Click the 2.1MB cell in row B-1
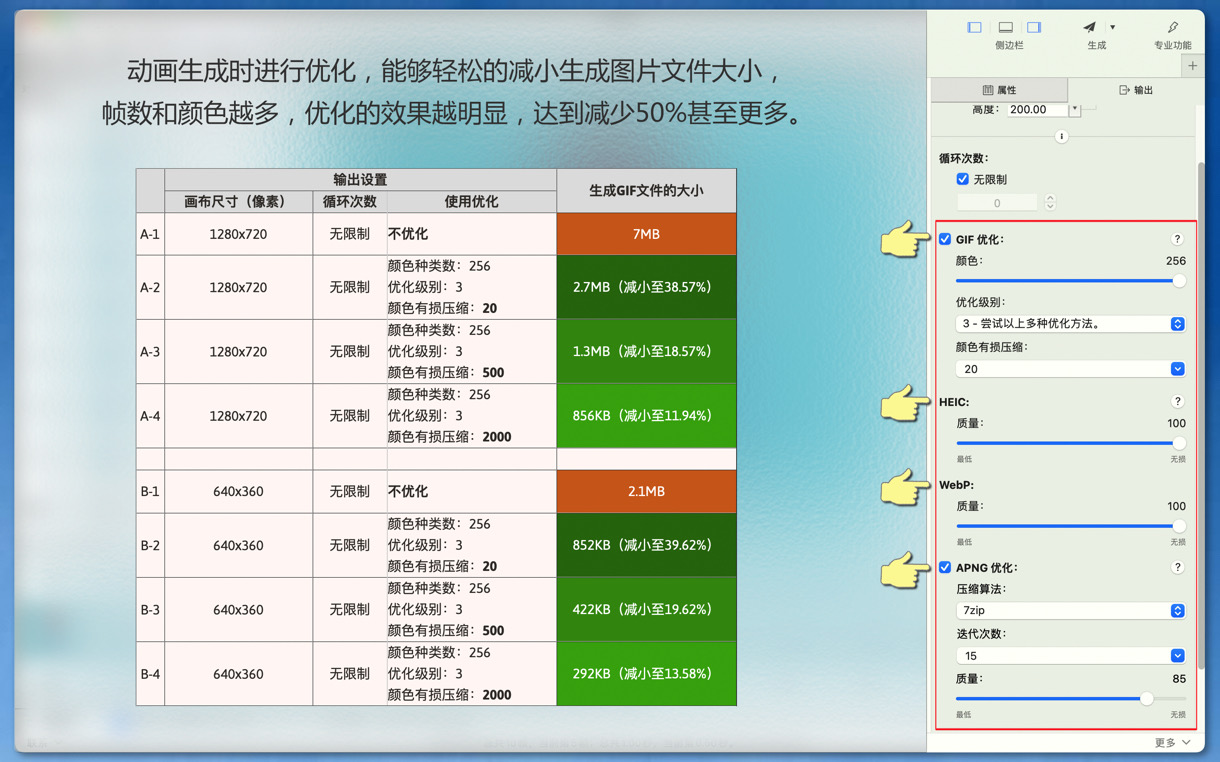The width and height of the screenshot is (1220, 762). pos(646,491)
